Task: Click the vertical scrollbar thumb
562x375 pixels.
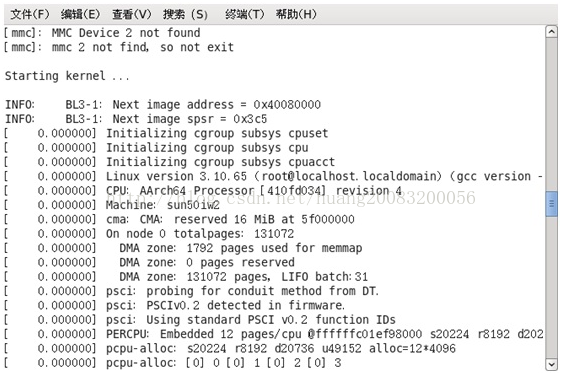Action: click(551, 204)
